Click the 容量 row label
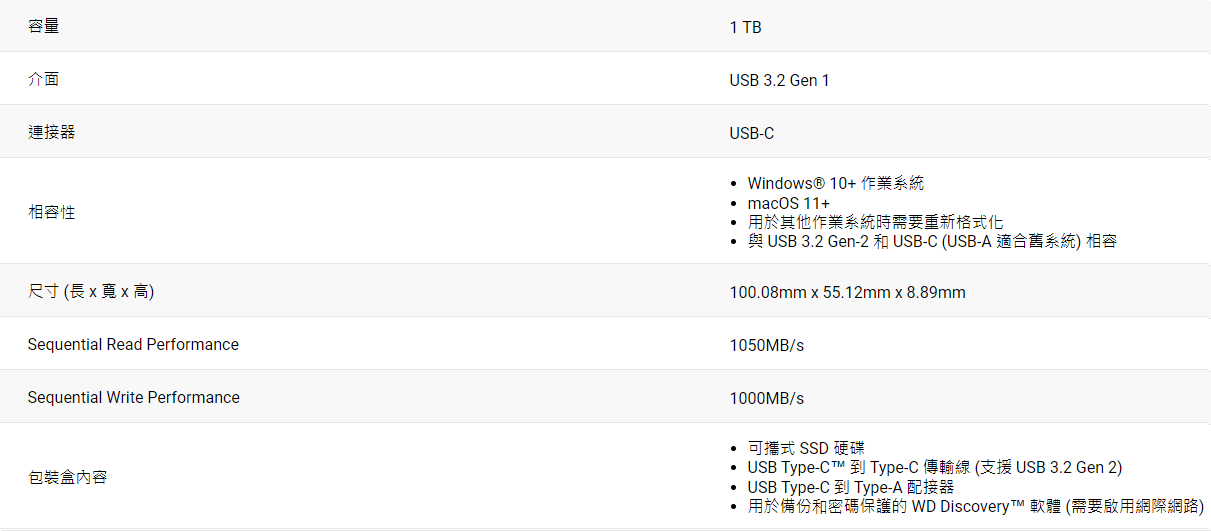 (44, 26)
